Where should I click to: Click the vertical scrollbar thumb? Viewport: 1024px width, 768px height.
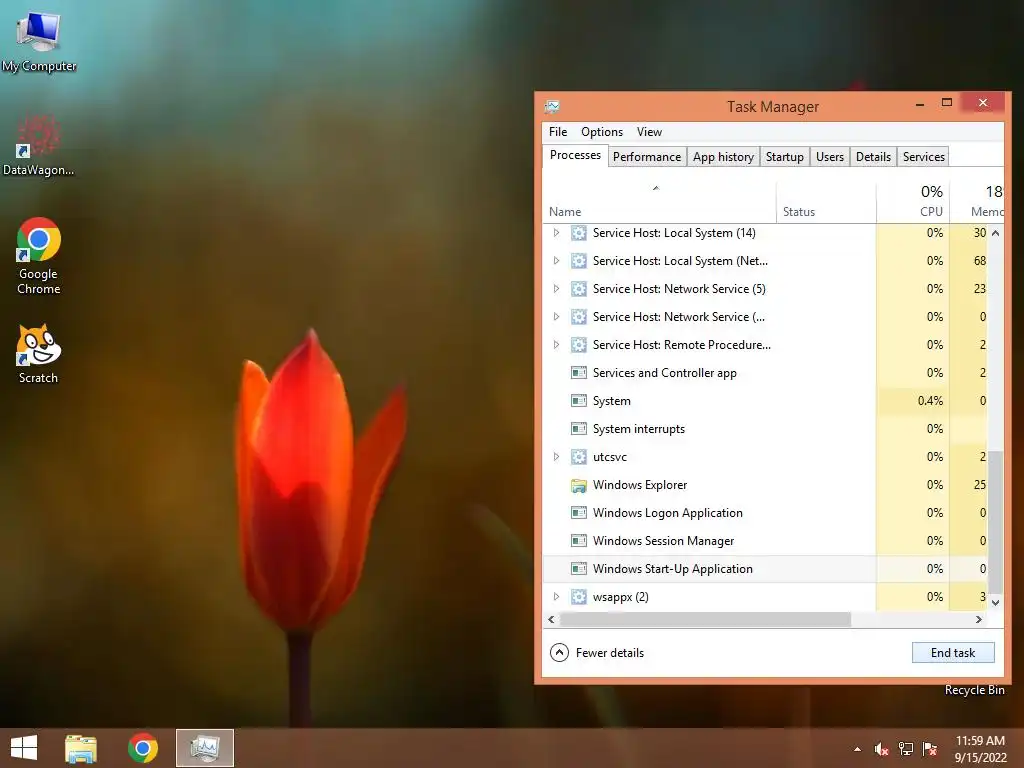995,521
